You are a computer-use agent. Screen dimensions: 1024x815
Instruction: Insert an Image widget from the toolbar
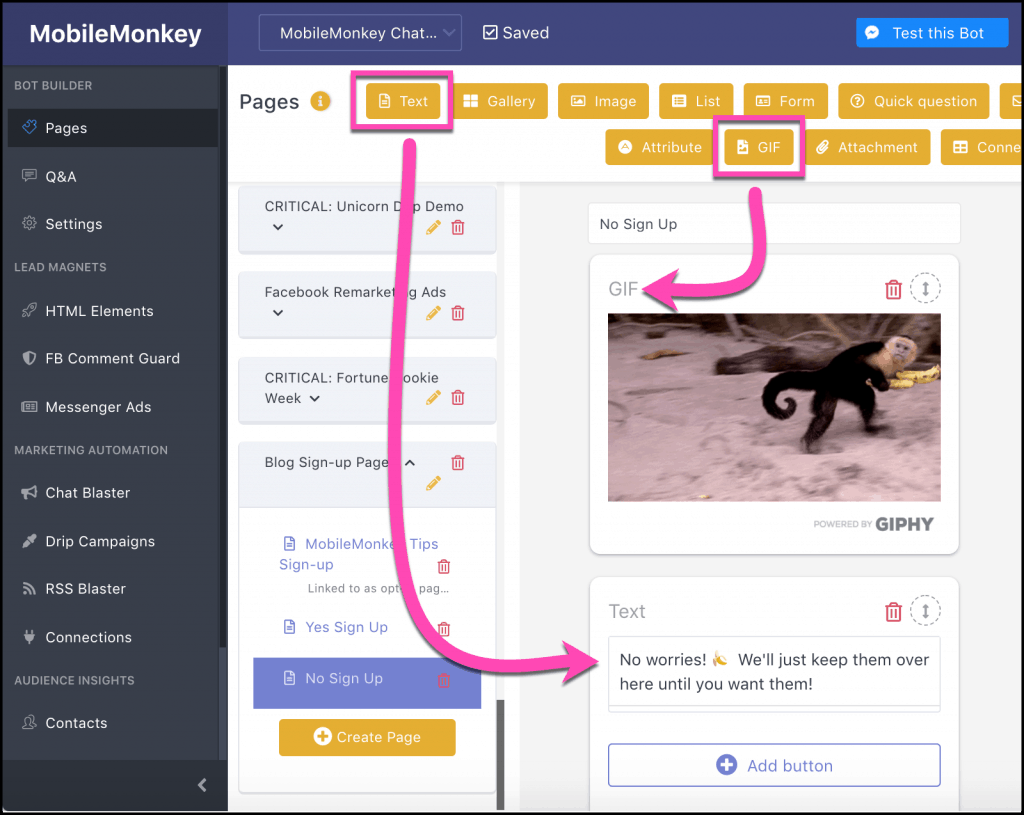pos(603,101)
